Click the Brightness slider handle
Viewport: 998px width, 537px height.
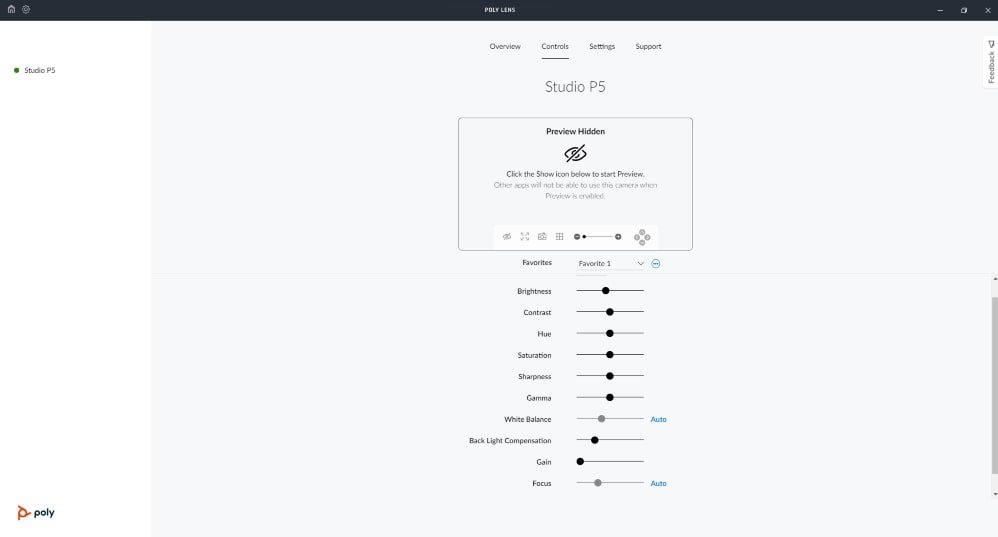606,291
